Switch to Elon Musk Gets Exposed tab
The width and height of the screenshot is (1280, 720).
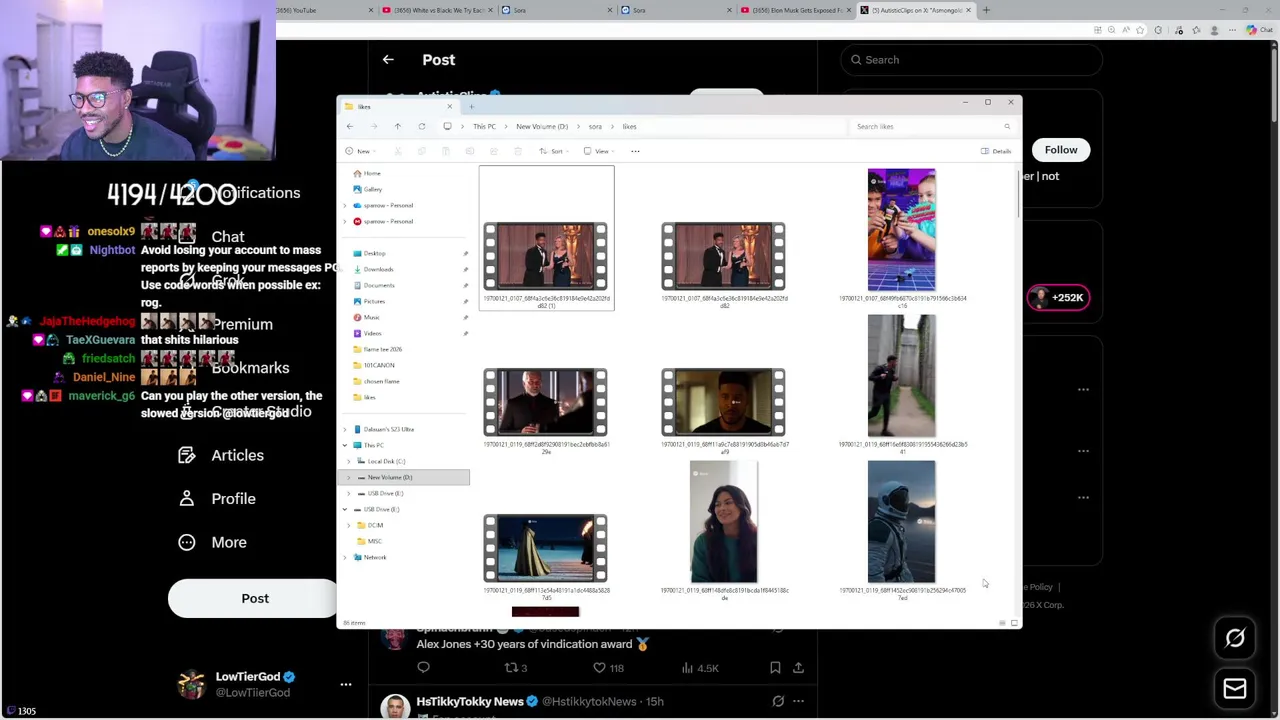pyautogui.click(x=796, y=10)
